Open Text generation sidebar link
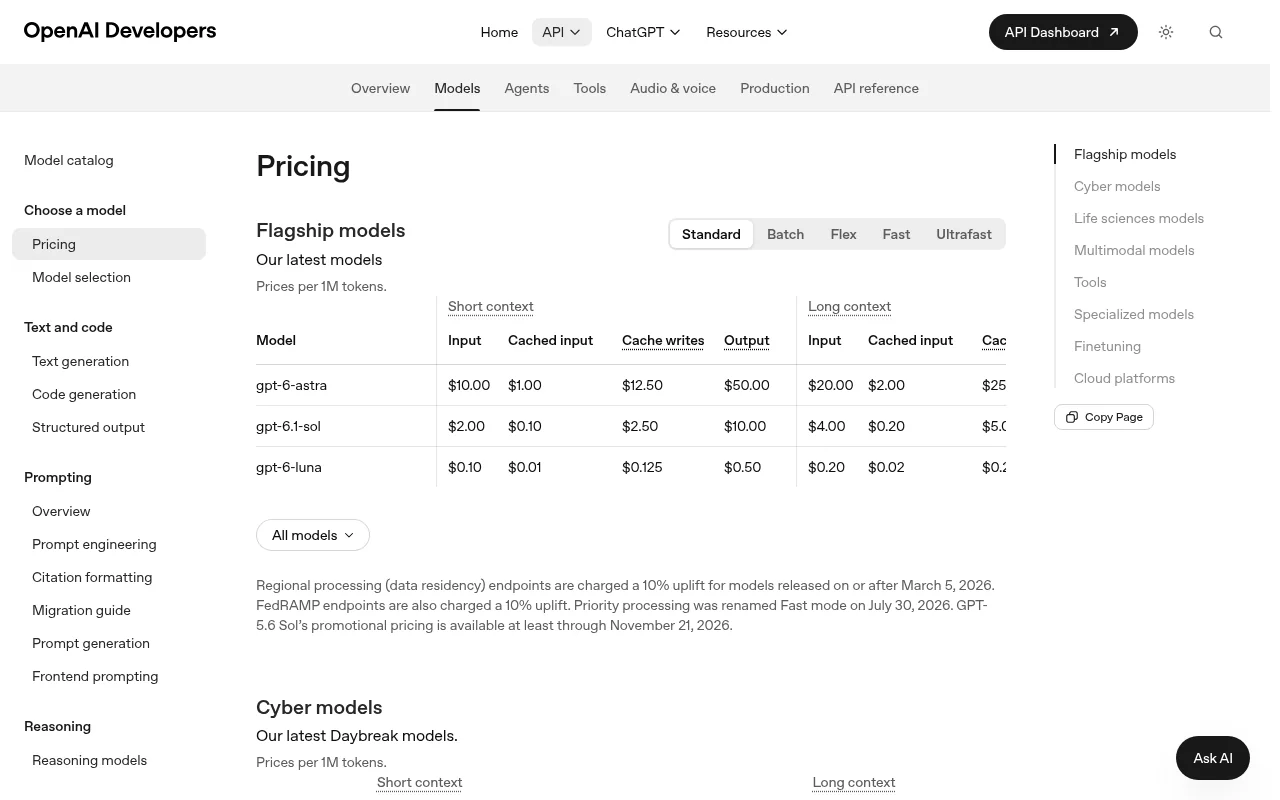 [109, 361]
